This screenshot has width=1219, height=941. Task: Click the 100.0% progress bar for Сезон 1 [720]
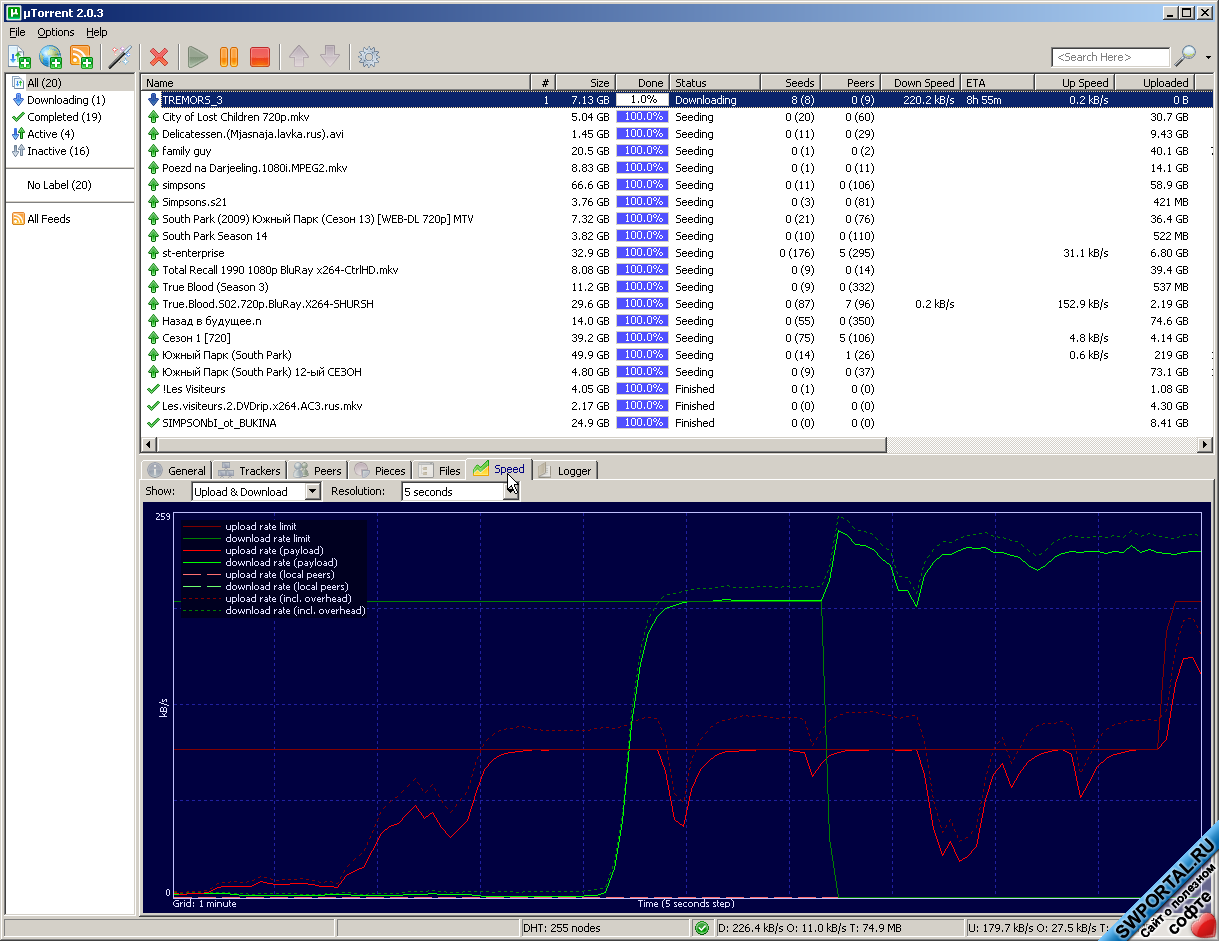pyautogui.click(x=642, y=338)
